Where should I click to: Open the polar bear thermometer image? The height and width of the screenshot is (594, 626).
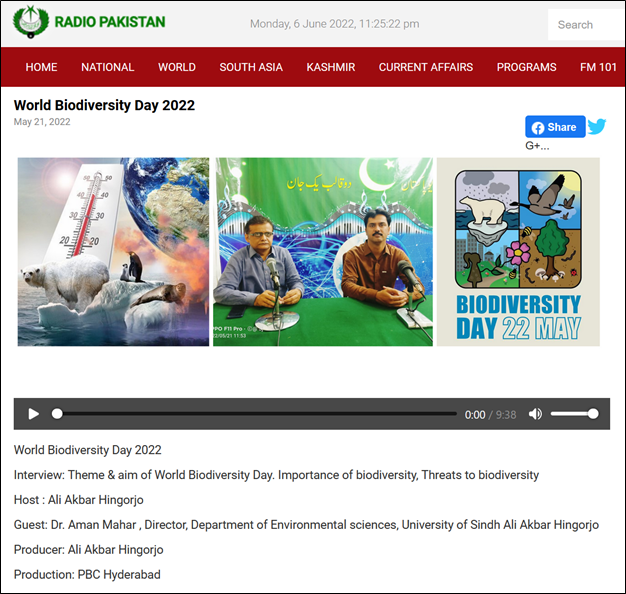[x=113, y=251]
